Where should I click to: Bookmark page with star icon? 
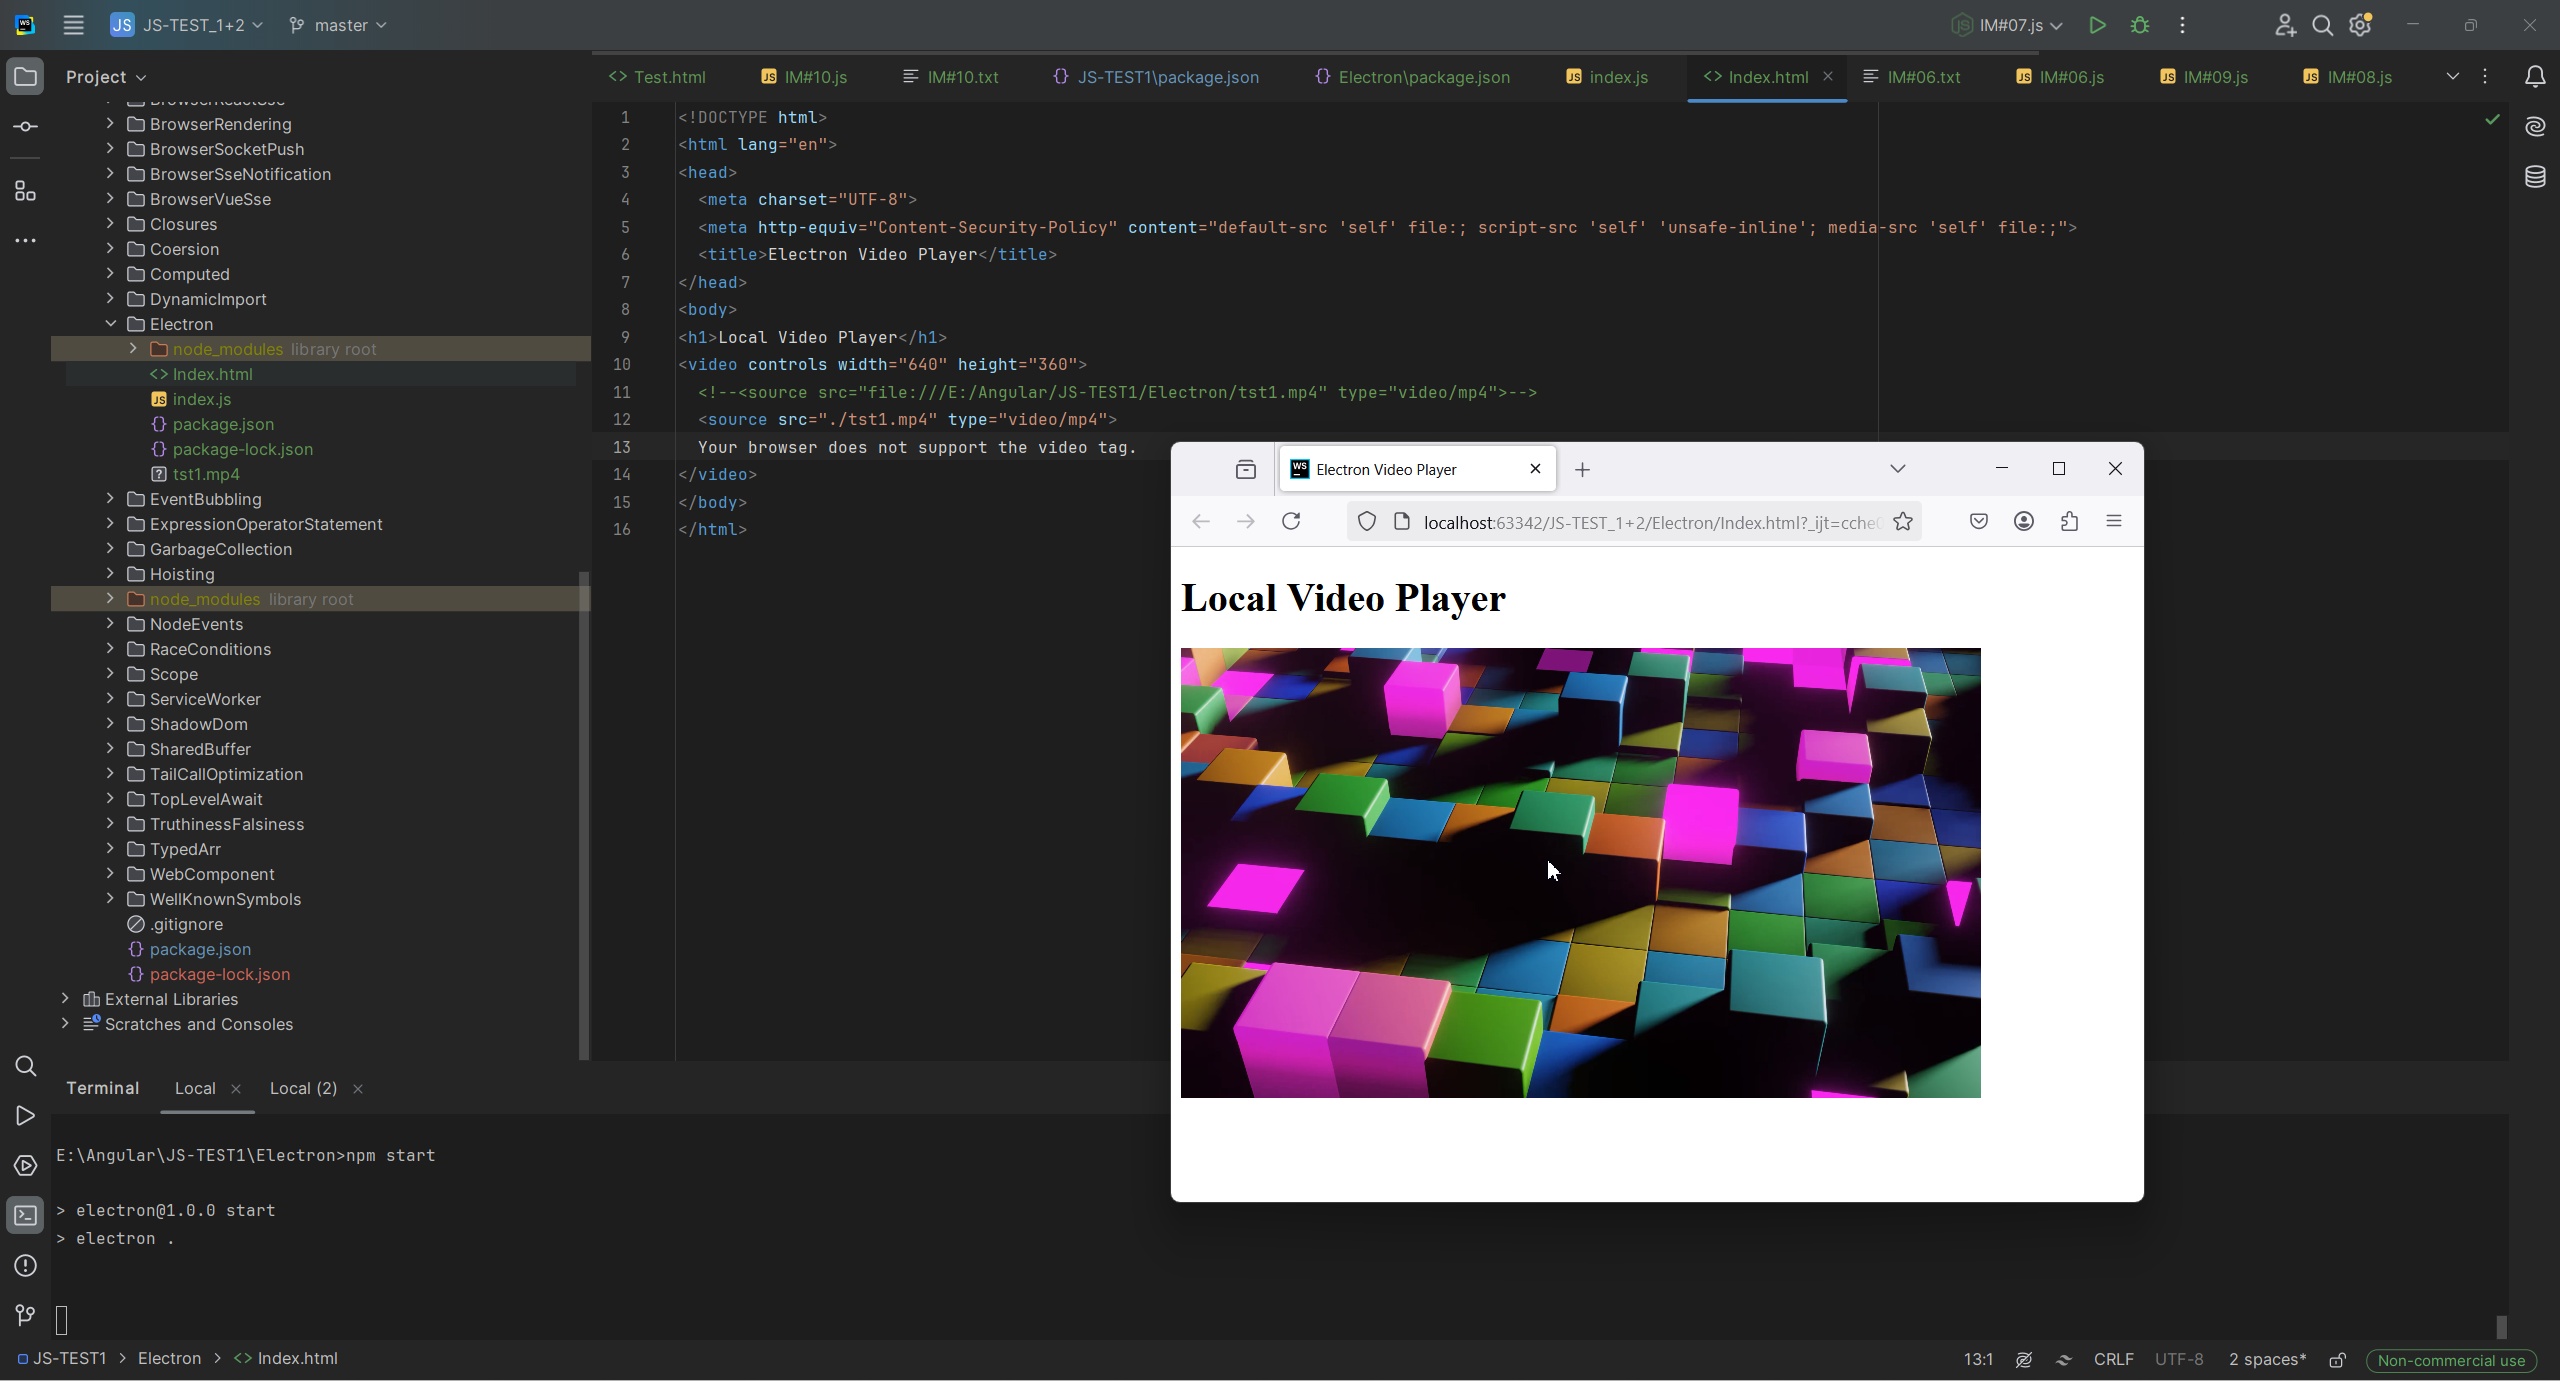pos(1902,521)
